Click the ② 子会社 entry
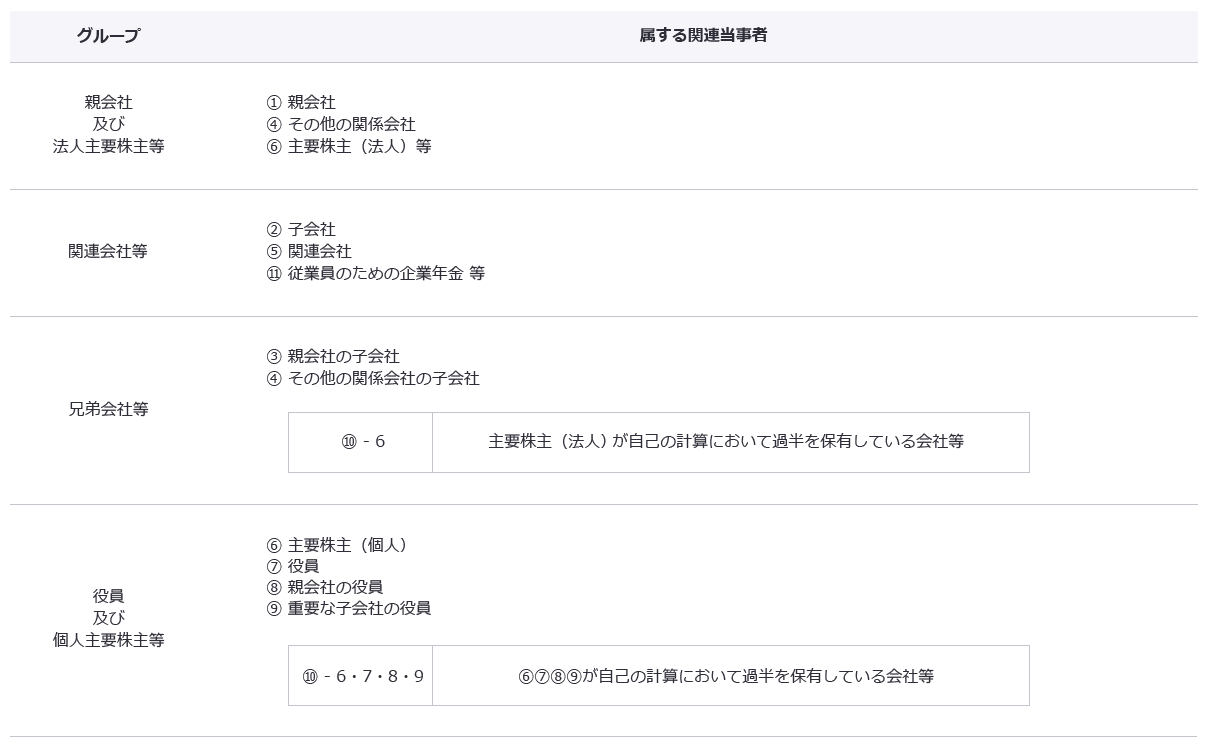Viewport: 1206px width, 745px height. coord(301,230)
